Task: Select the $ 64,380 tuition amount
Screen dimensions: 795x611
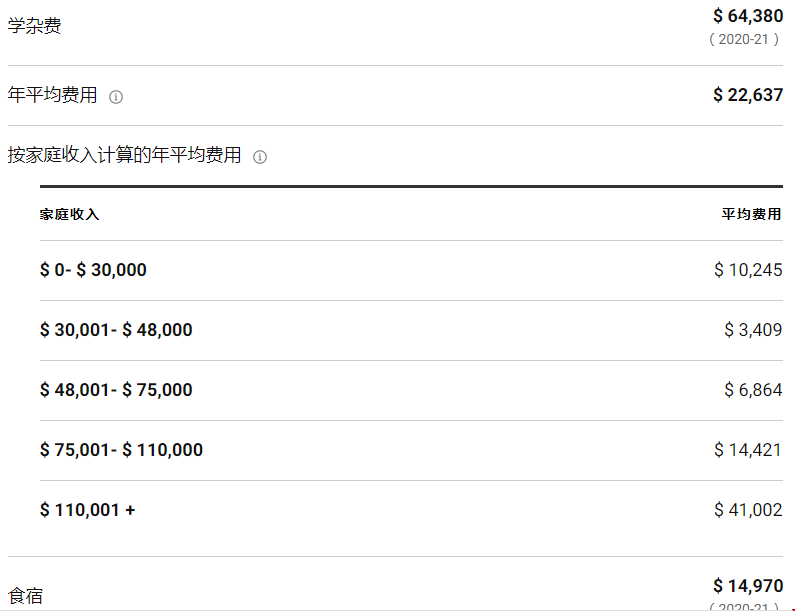Action: point(748,15)
